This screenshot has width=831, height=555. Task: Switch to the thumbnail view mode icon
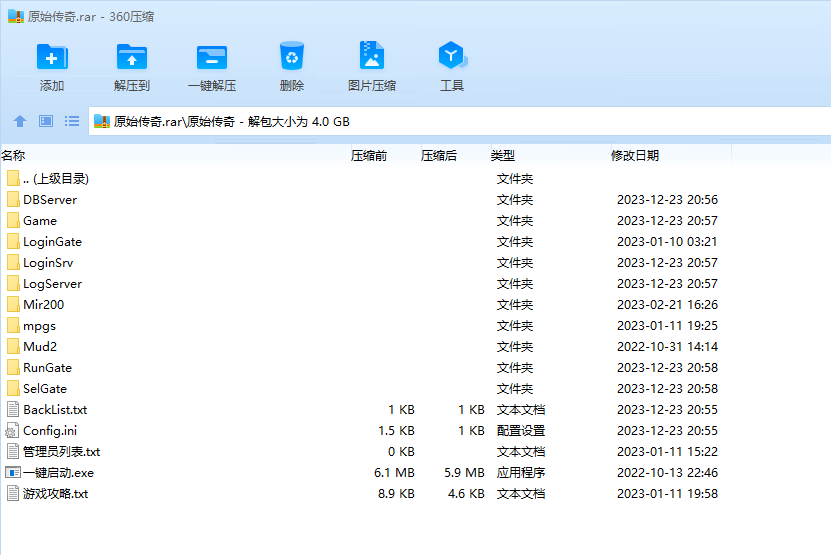pos(46,121)
